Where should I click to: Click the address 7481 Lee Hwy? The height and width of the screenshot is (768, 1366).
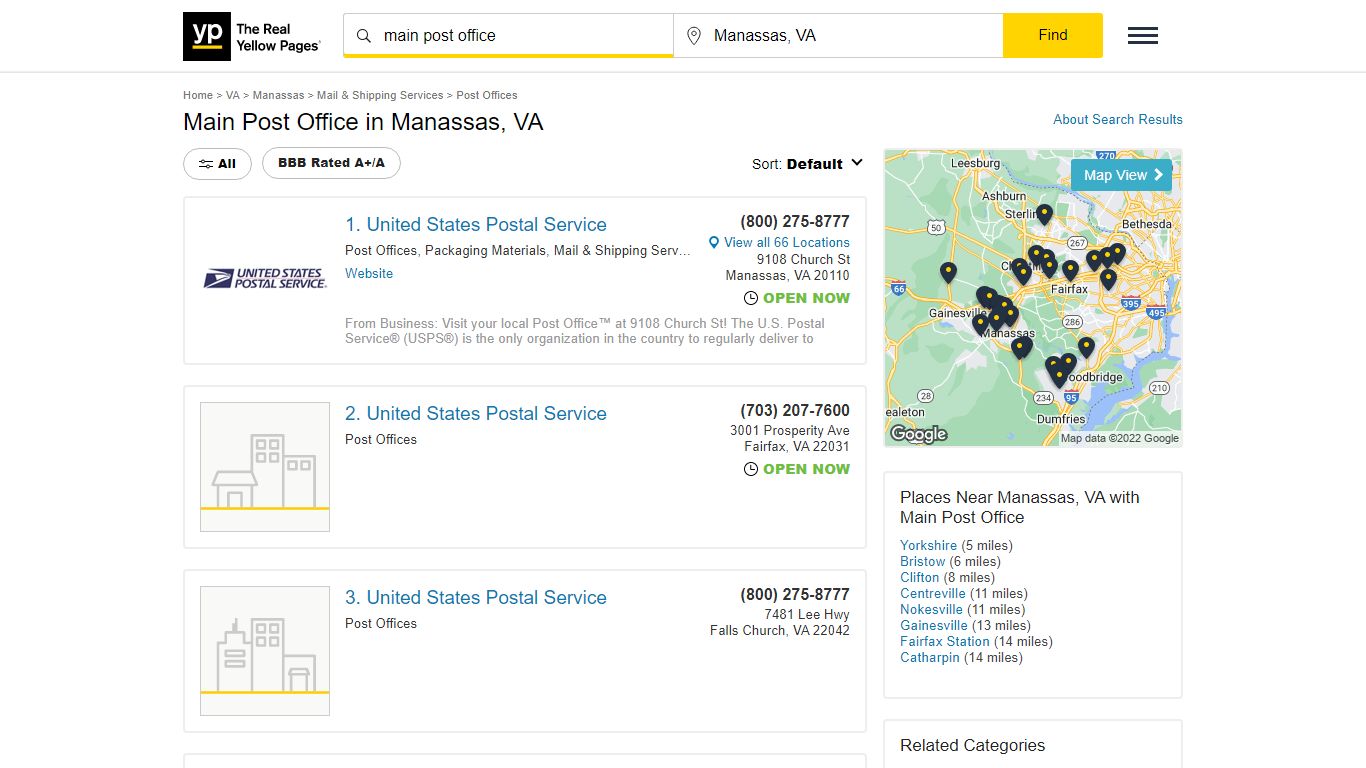(807, 615)
